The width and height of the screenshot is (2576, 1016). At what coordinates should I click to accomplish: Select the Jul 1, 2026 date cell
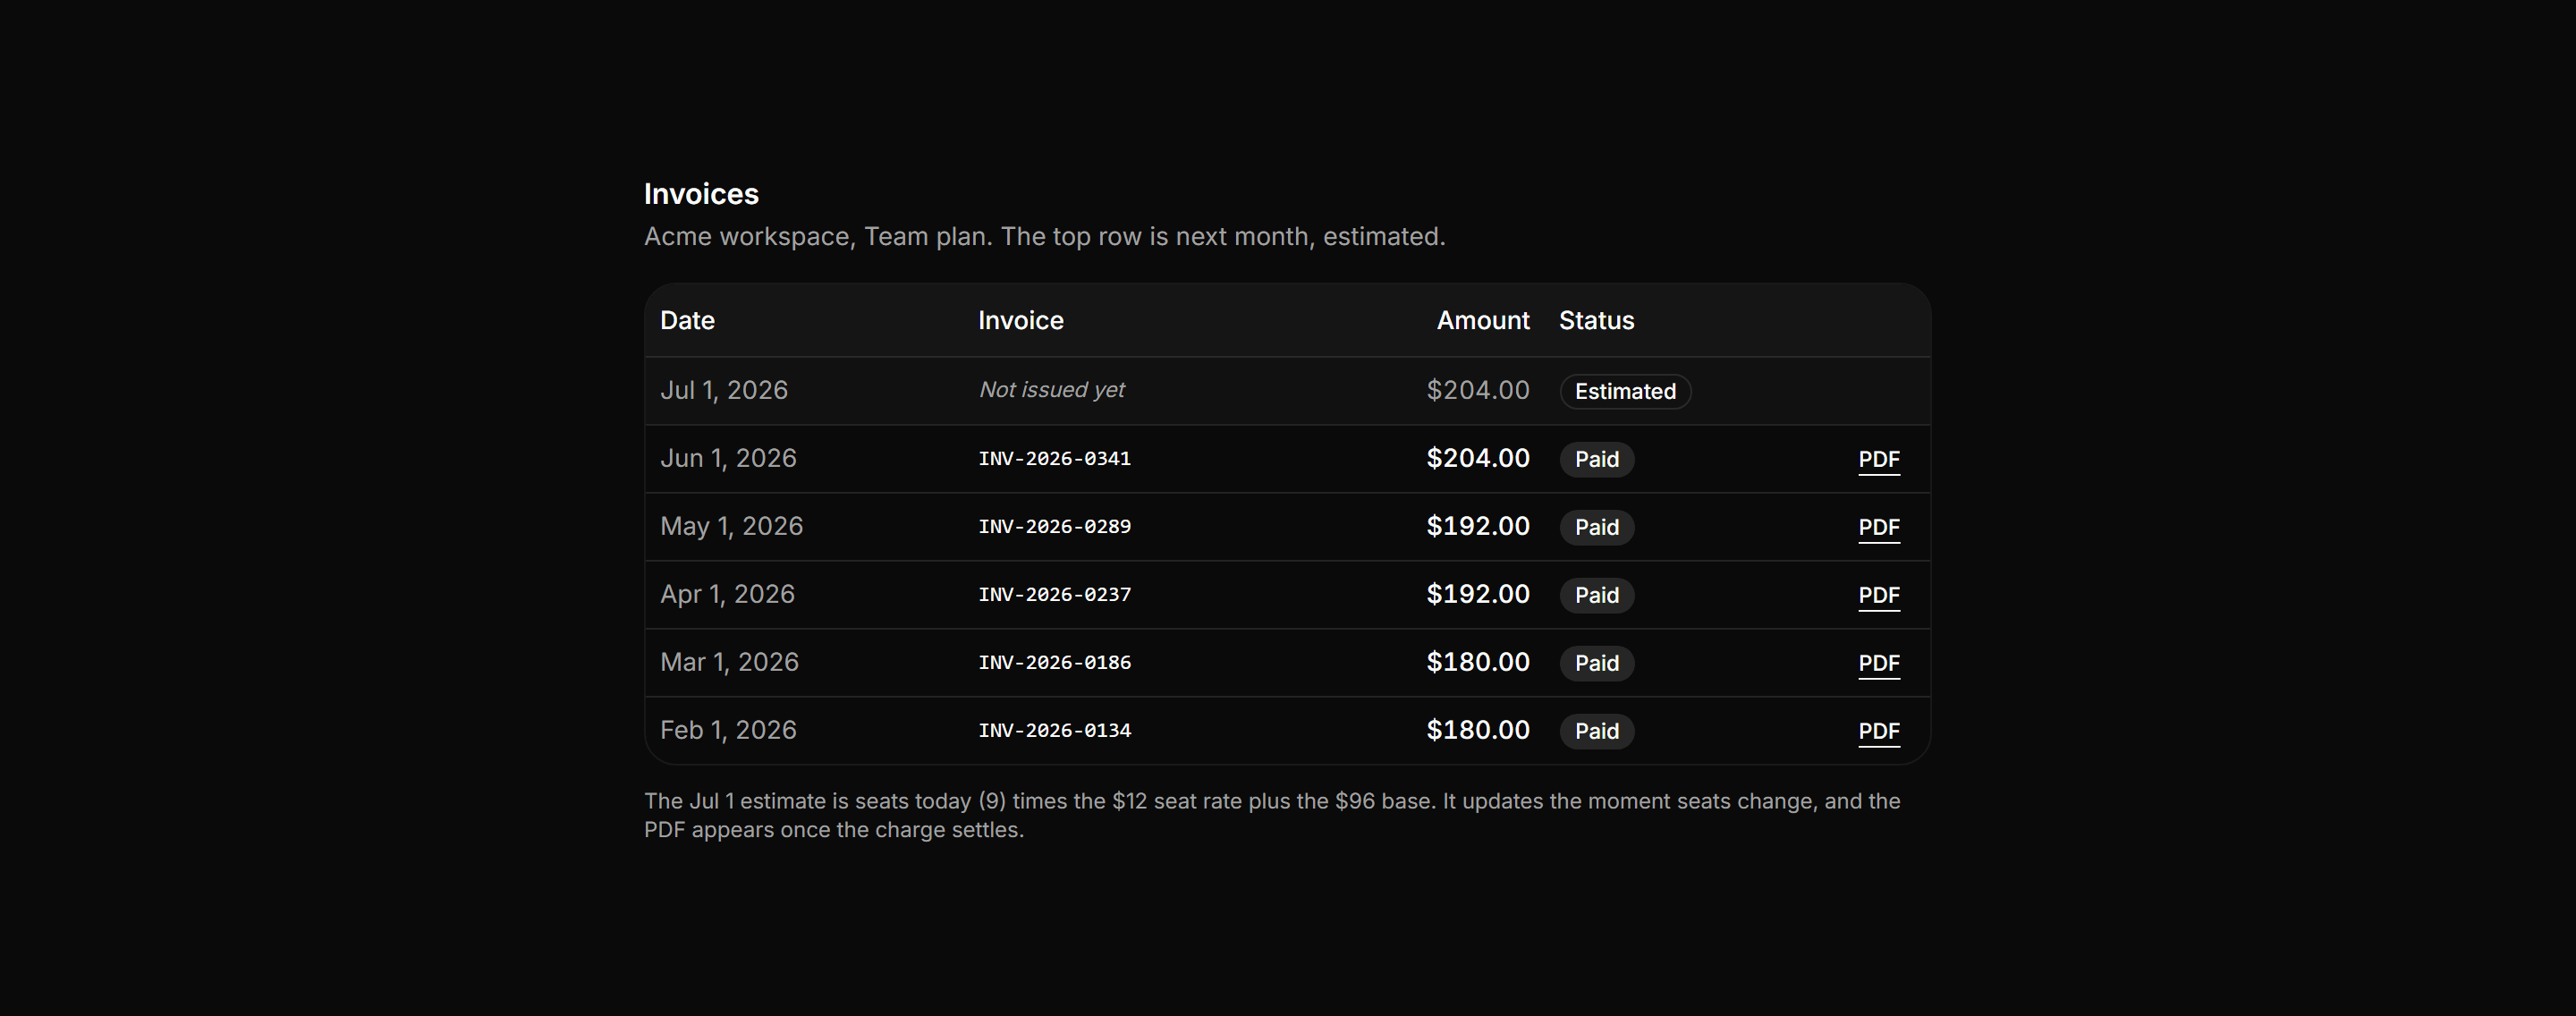point(724,390)
